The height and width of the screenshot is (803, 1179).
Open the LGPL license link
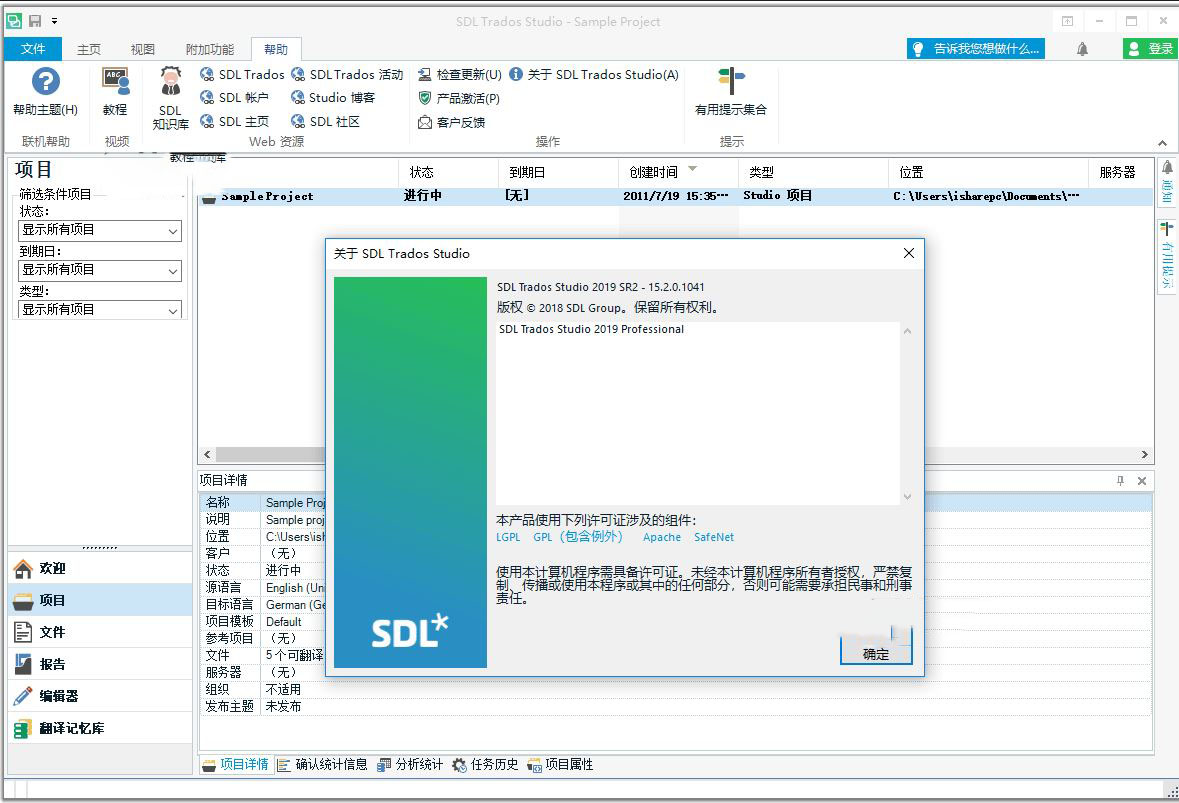[x=508, y=537]
